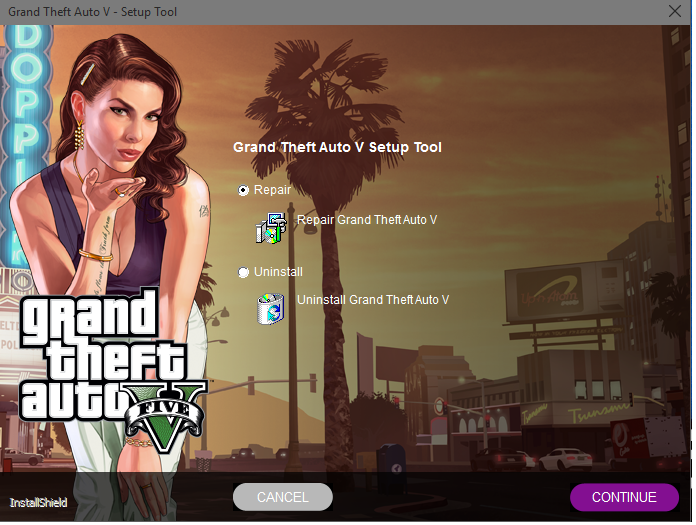This screenshot has height=525, width=696.
Task: Click the 'Grand Theft Auto V Setup Tool' heading
Action: click(x=339, y=148)
